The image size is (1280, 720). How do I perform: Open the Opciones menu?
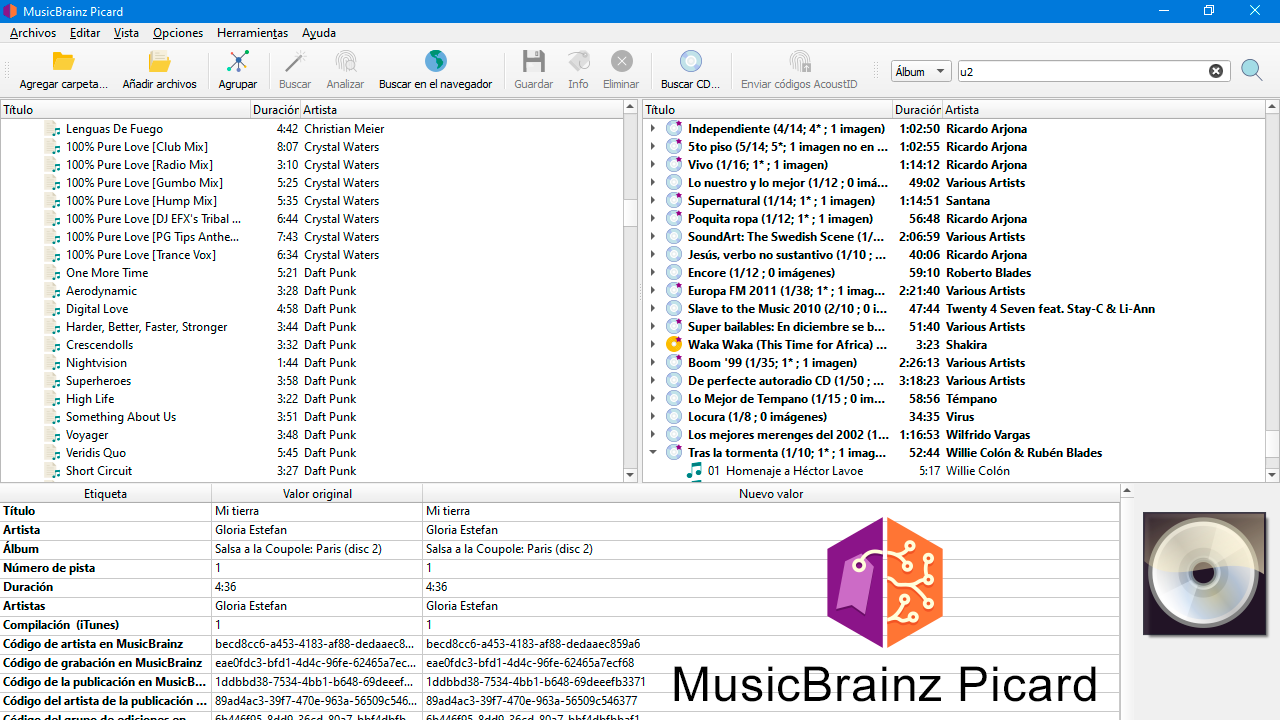coord(178,33)
